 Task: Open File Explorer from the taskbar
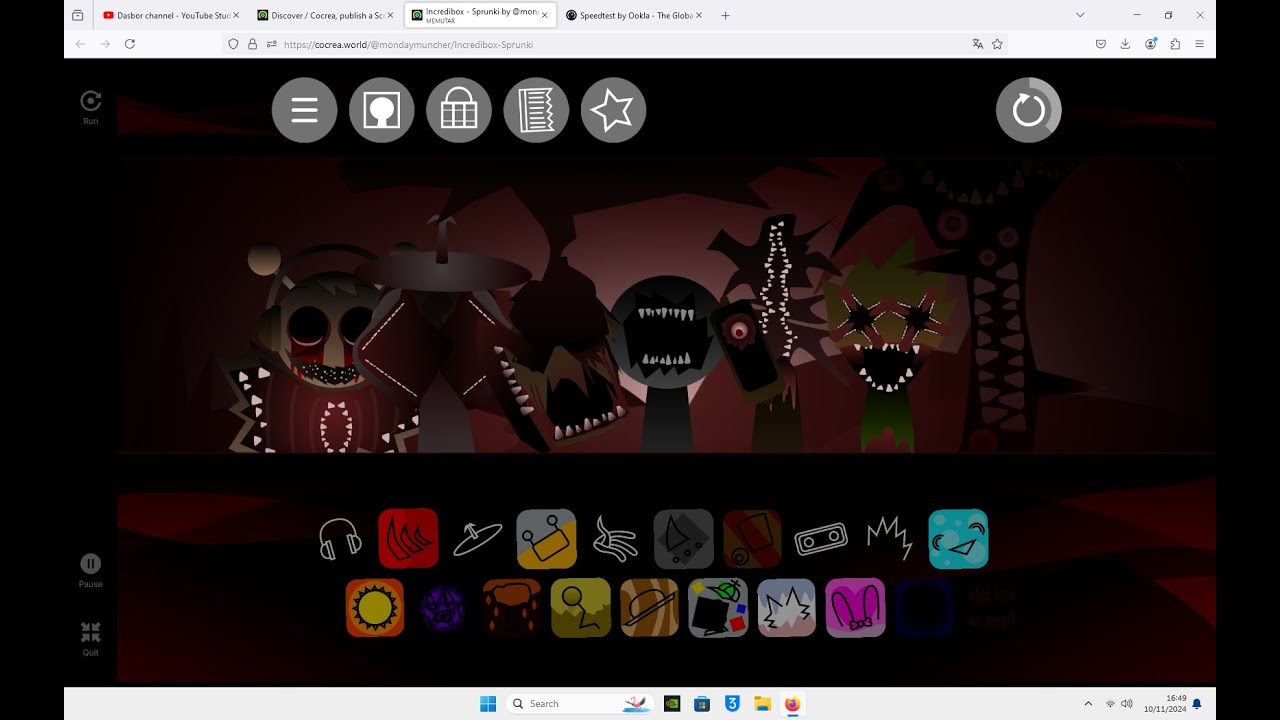pyautogui.click(x=762, y=704)
